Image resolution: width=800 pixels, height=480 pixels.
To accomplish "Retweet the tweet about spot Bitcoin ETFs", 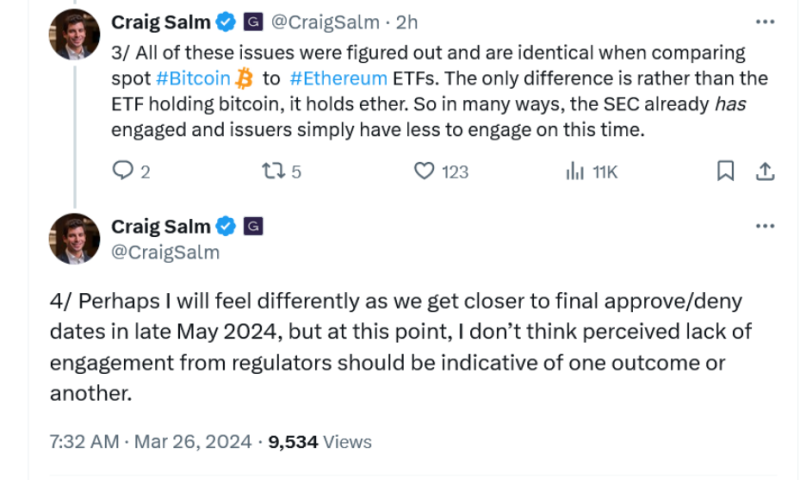I will pyautogui.click(x=270, y=171).
